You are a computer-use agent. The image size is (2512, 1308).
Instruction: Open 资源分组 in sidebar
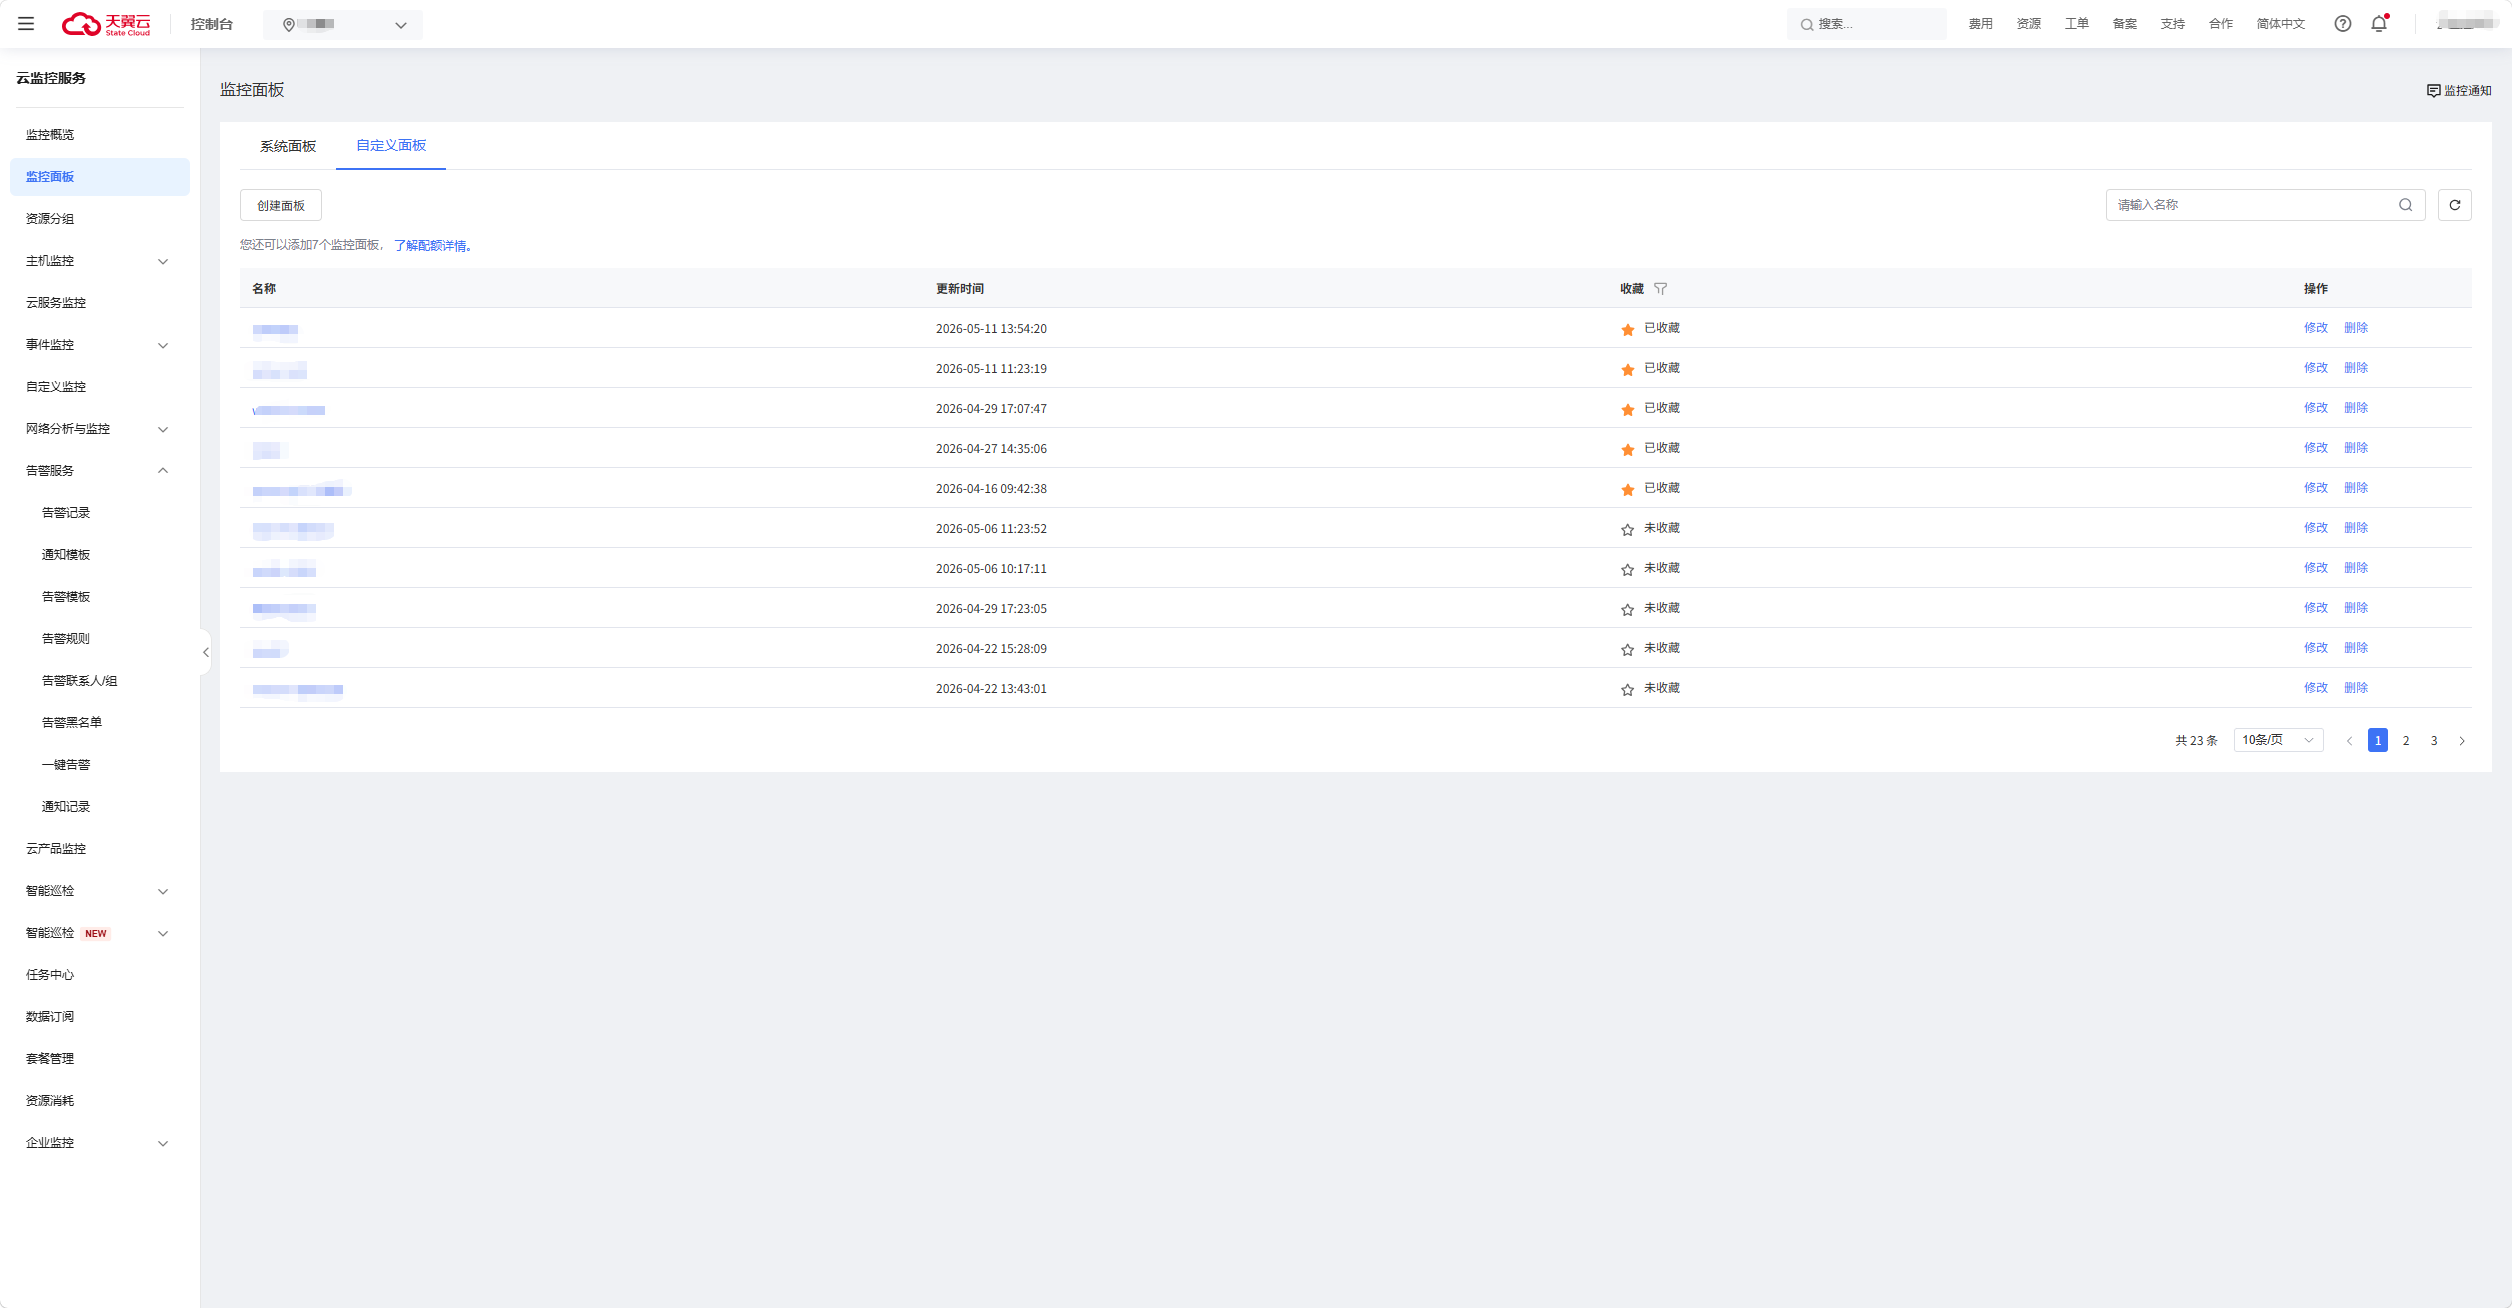(x=50, y=219)
